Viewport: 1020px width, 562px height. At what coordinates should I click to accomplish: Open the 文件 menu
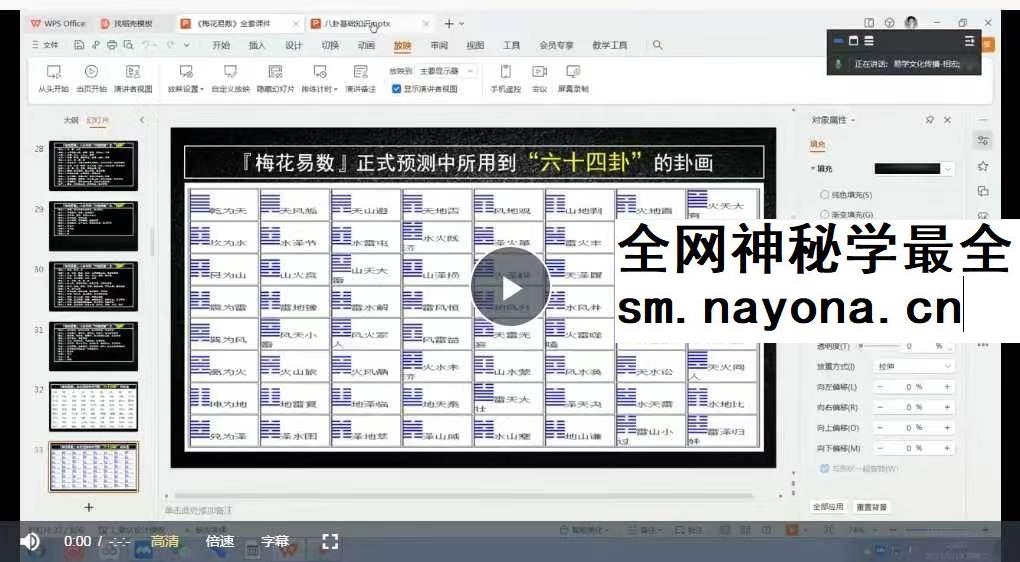(x=45, y=45)
